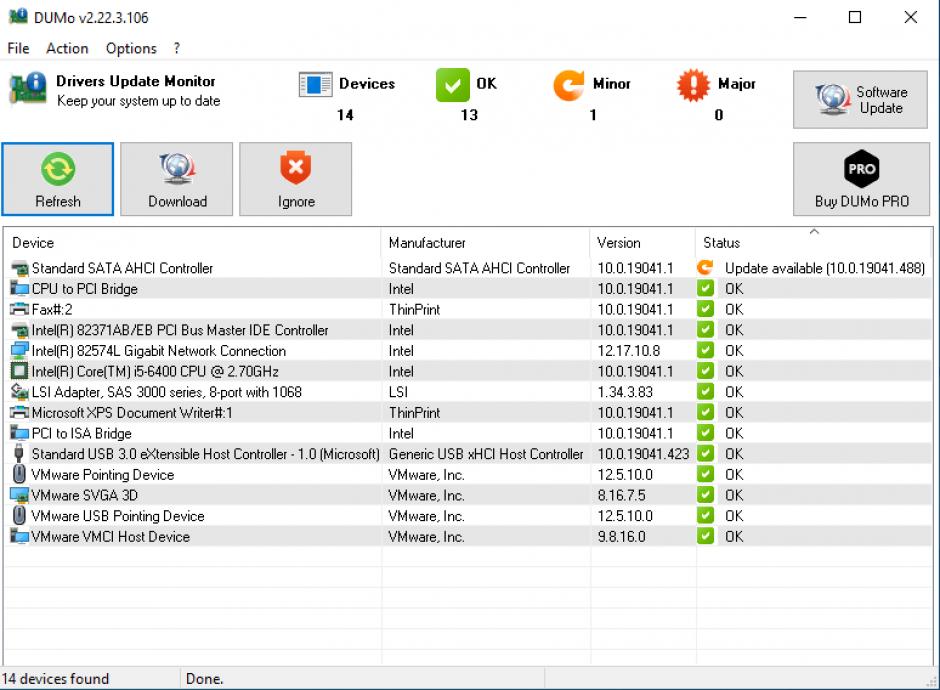Image resolution: width=940 pixels, height=690 pixels.
Task: Open the File menu
Action: click(x=18, y=48)
